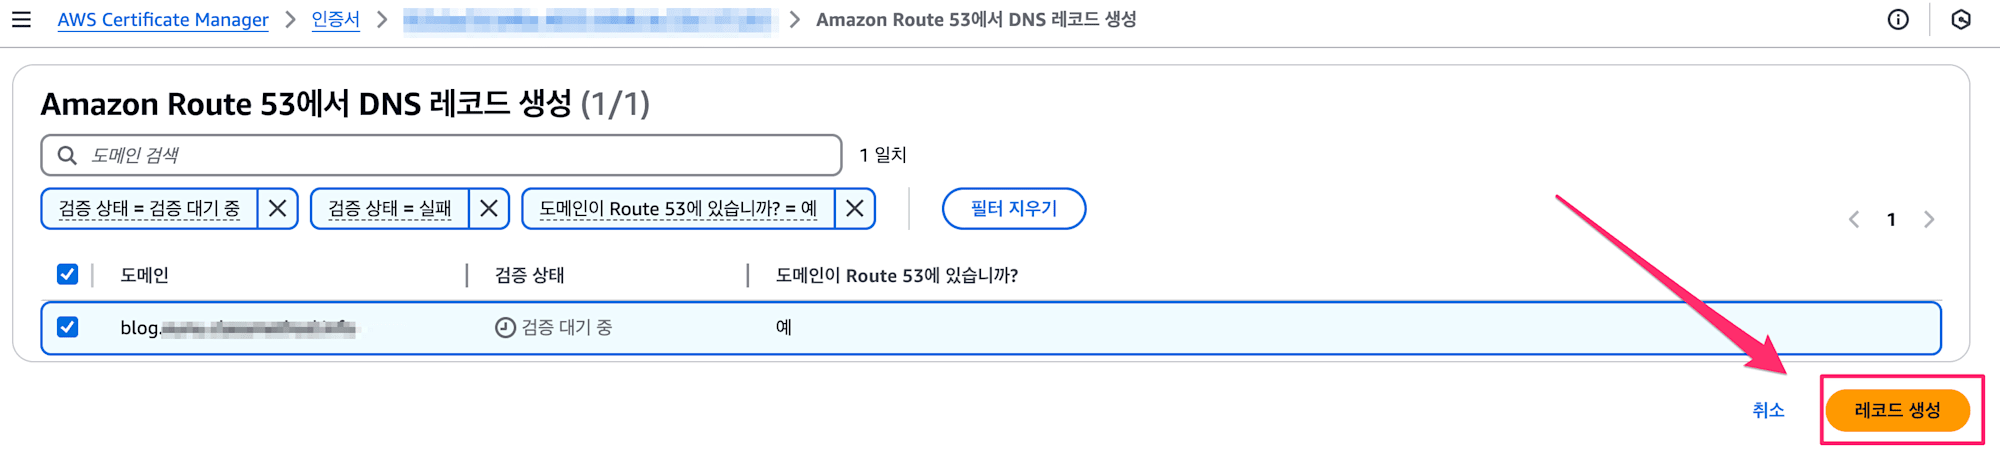This screenshot has width=2000, height=460.
Task: Click the orange 레코드 생성 button
Action: point(1898,410)
